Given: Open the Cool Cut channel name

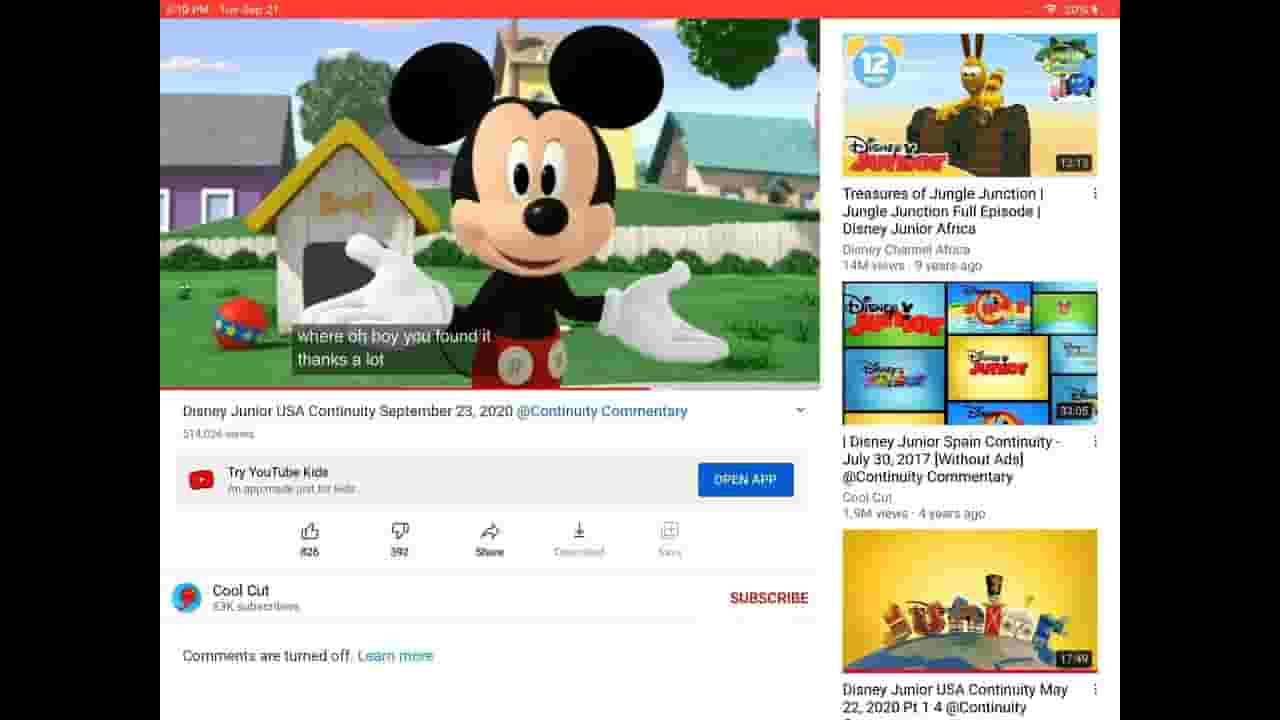Looking at the screenshot, I should point(241,590).
